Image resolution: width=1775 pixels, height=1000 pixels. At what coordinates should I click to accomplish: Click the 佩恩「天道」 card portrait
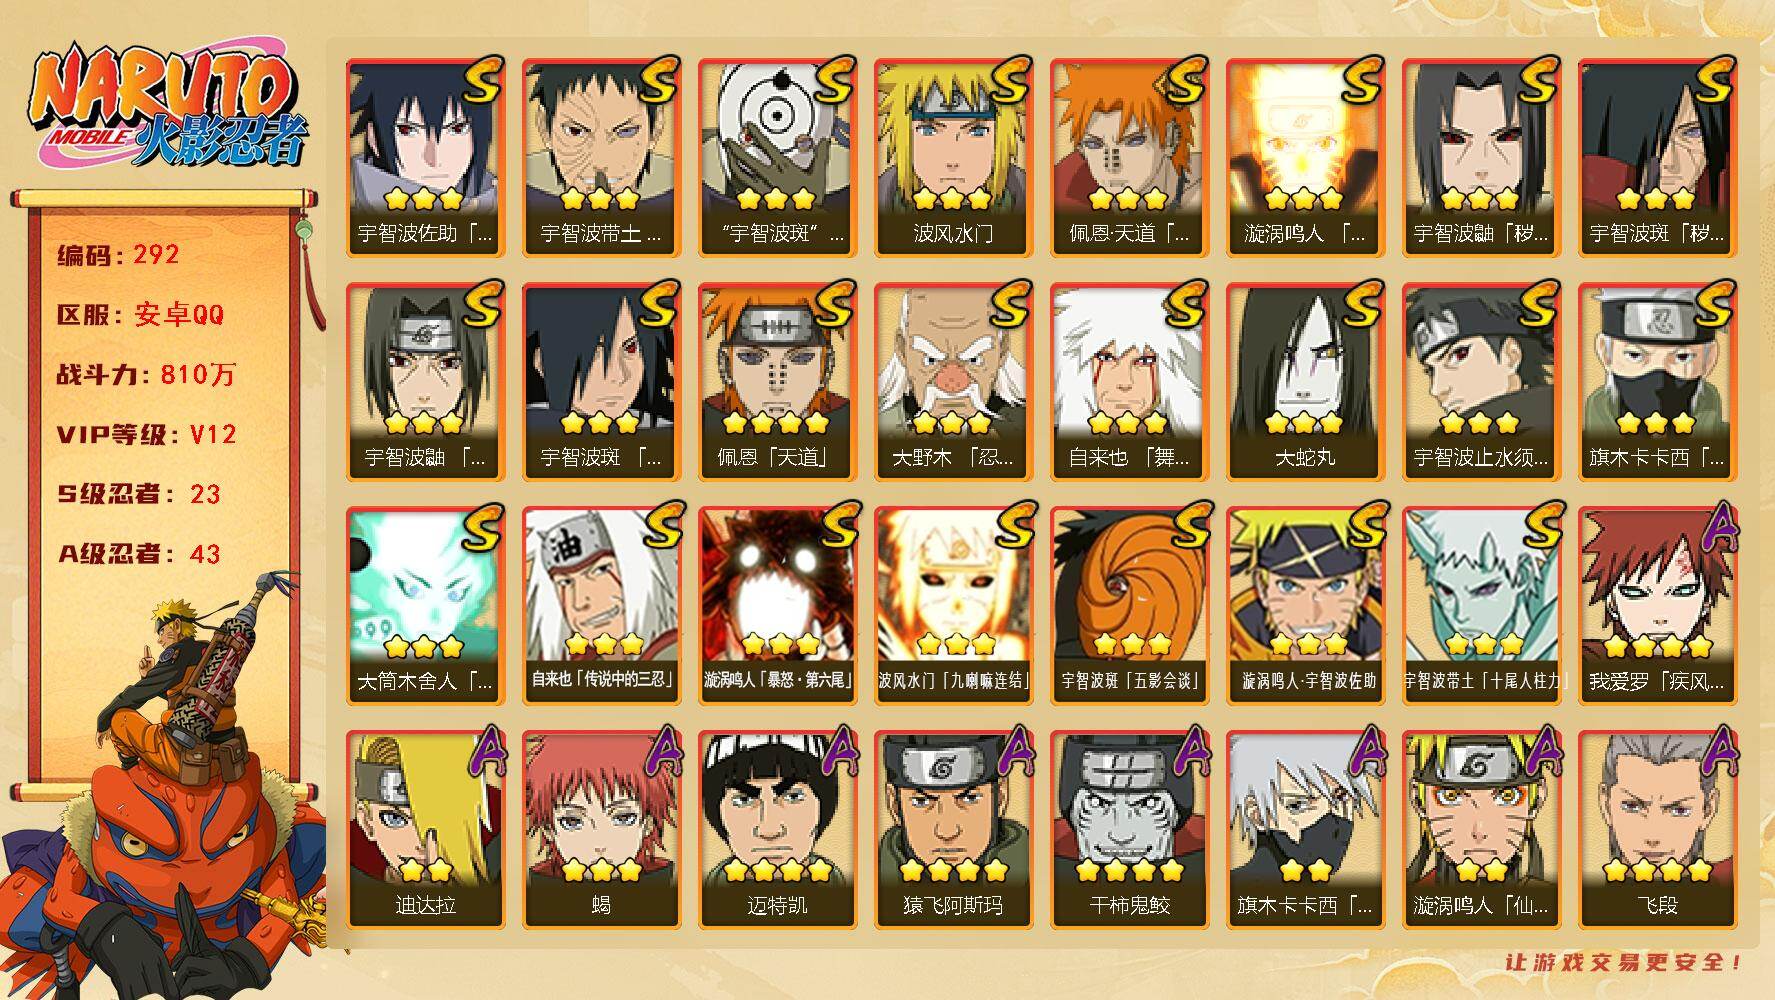777,382
